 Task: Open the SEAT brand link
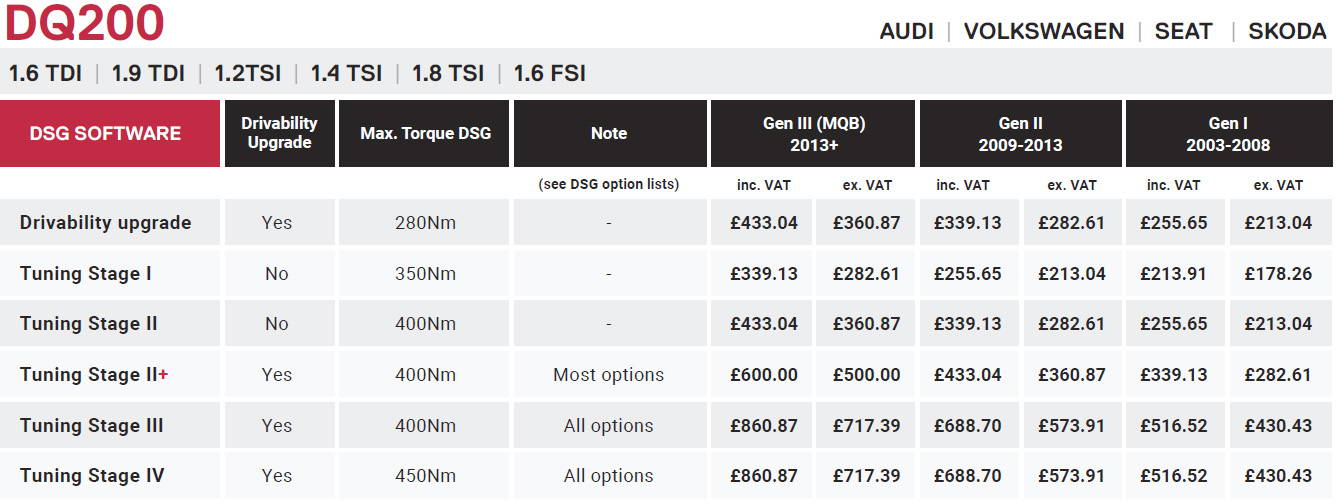click(x=1183, y=31)
